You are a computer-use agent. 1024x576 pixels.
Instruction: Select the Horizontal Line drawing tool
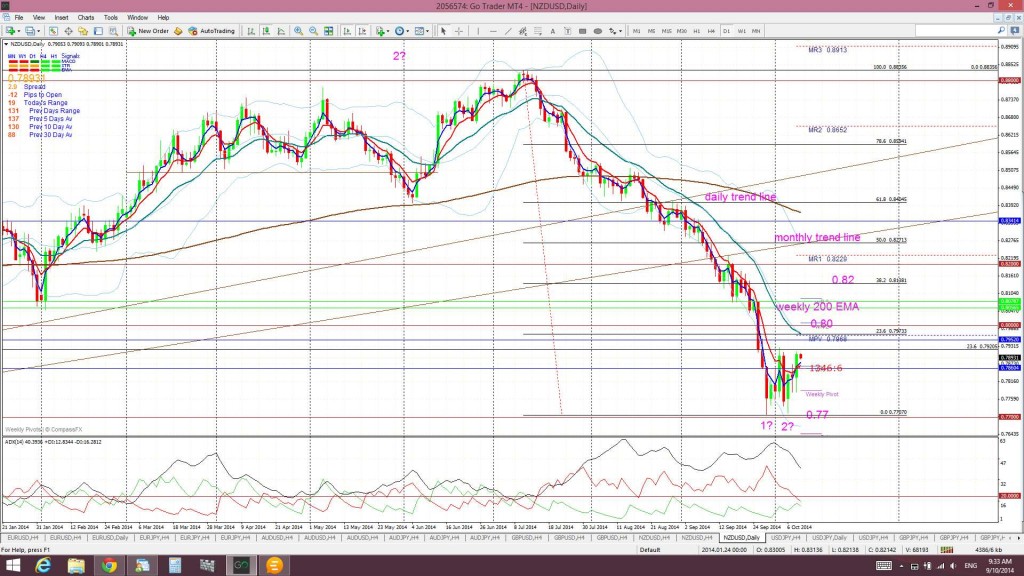pos(493,31)
